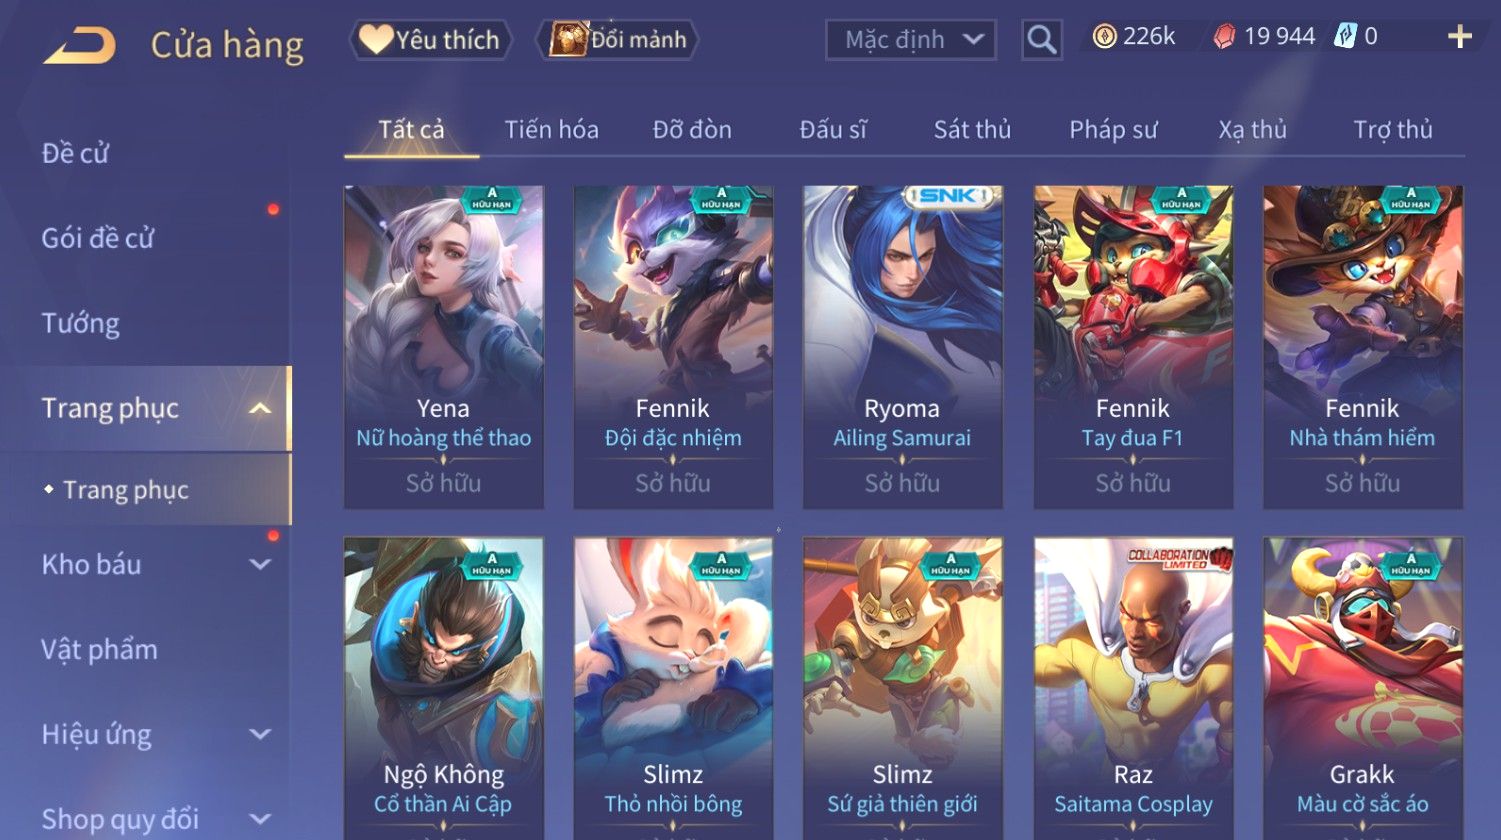
Task: Open Raz Saitama Cosplay skin card
Action: click(x=1133, y=688)
